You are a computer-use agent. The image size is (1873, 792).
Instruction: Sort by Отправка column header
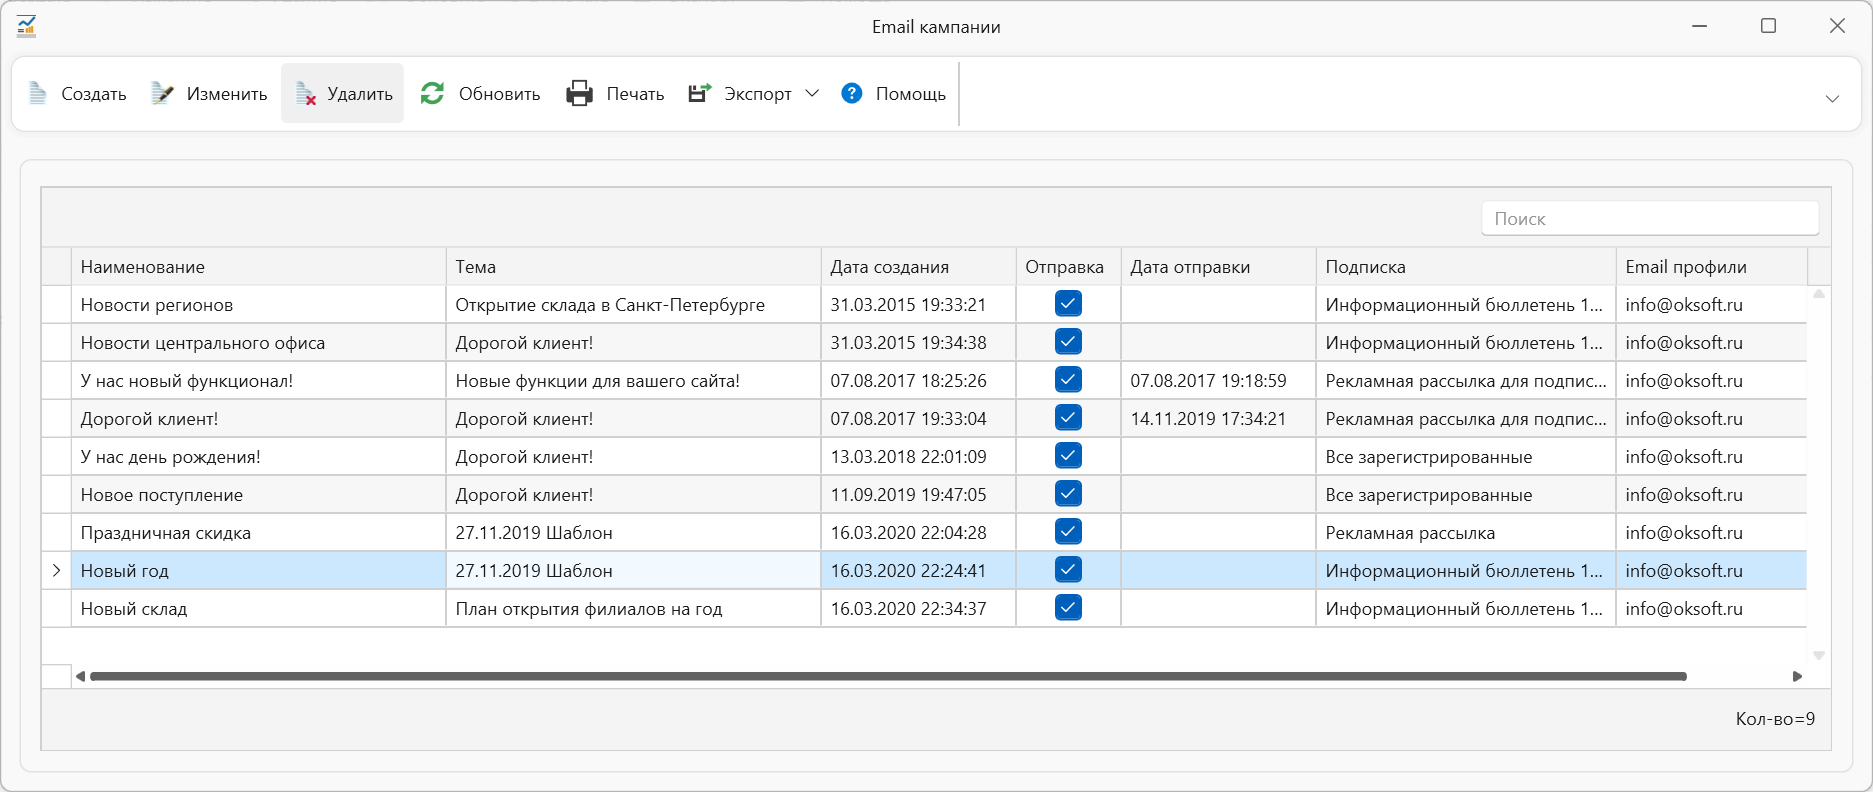1068,267
